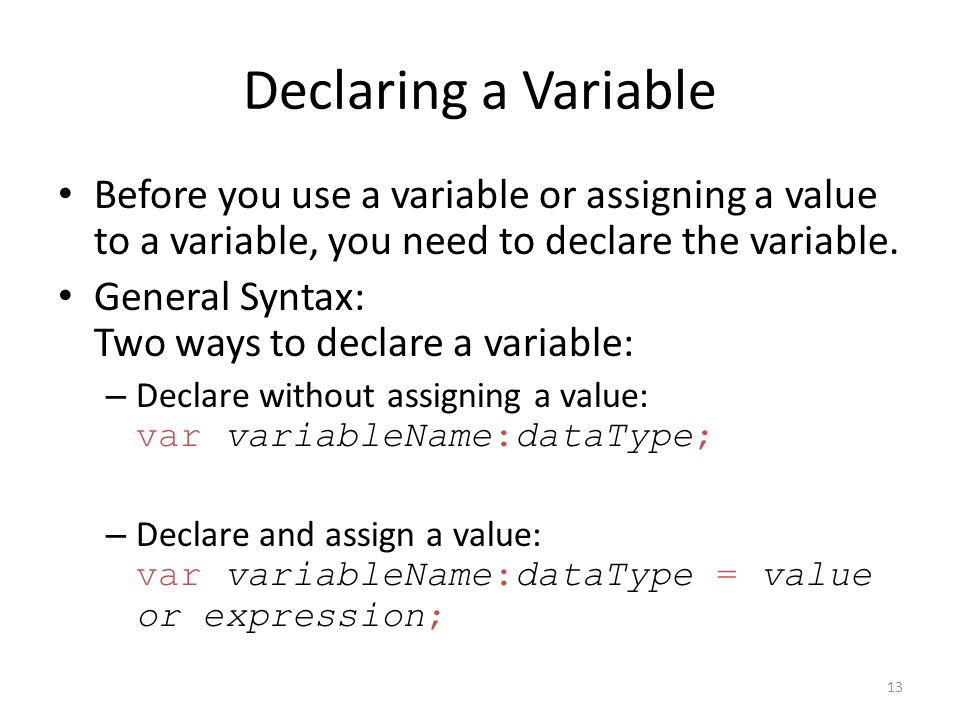This screenshot has width=960, height=720.
Task: Click variableName in the first code line
Action: coord(360,437)
